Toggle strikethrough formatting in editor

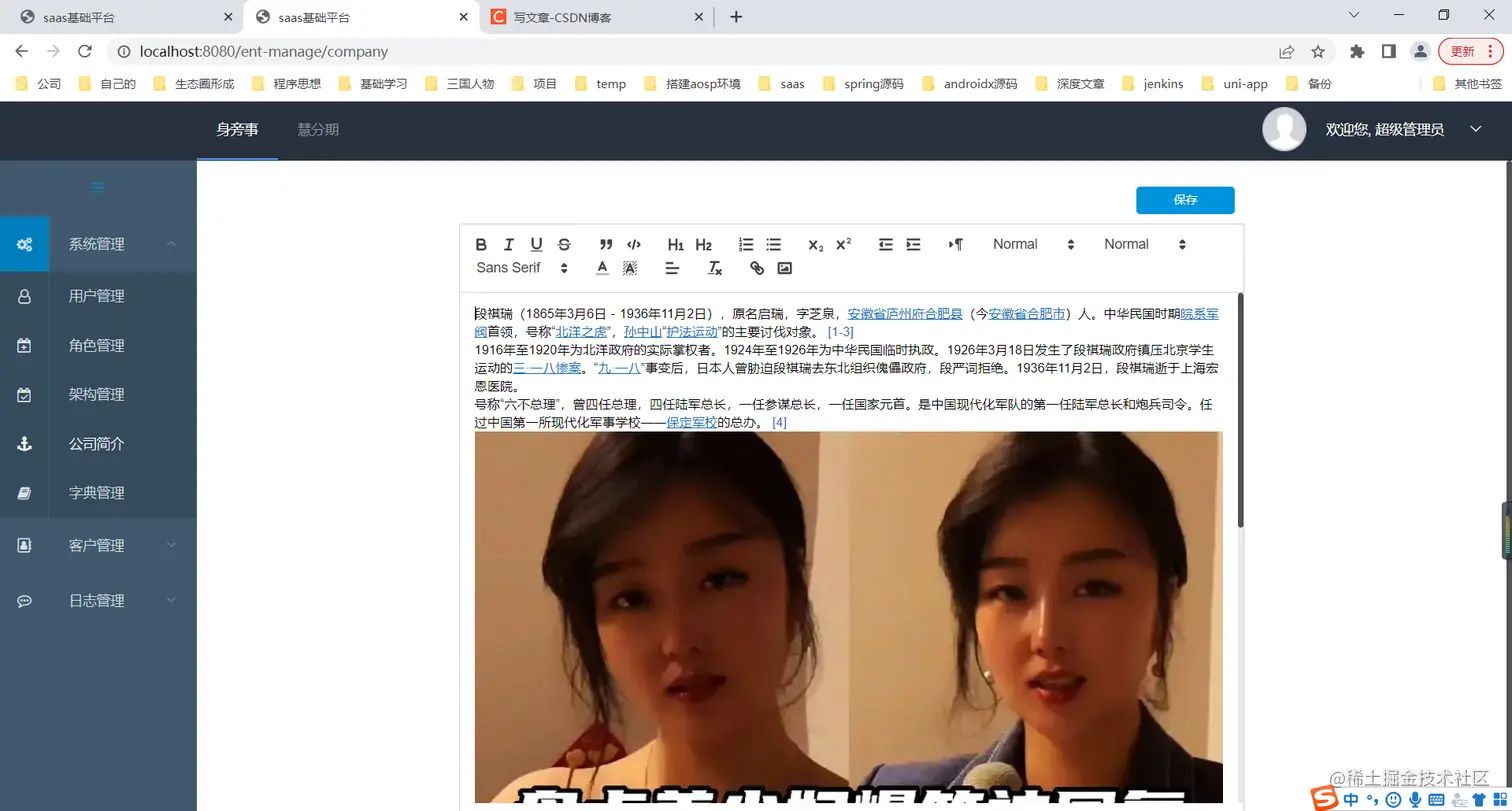point(564,245)
